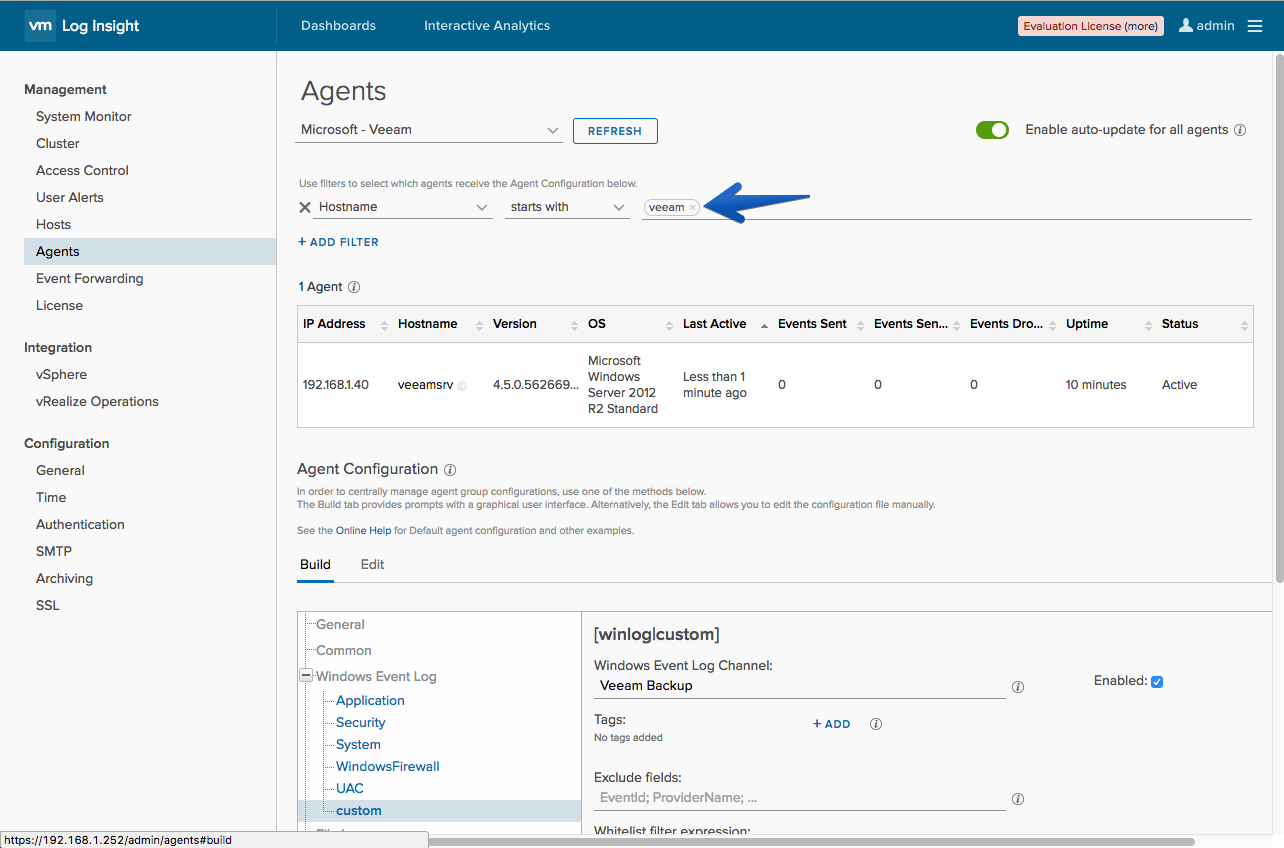Open Hosts page in sidebar

pos(53,225)
